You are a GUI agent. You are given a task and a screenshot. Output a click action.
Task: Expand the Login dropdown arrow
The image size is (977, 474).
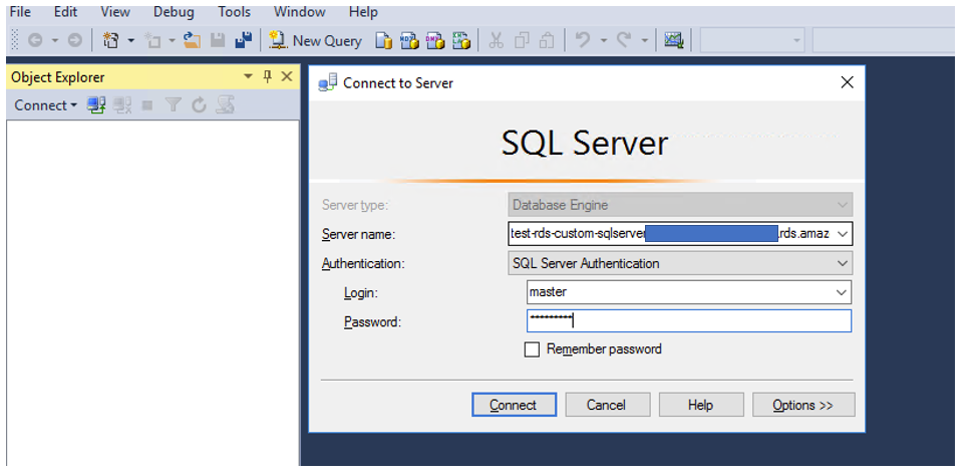pos(842,292)
